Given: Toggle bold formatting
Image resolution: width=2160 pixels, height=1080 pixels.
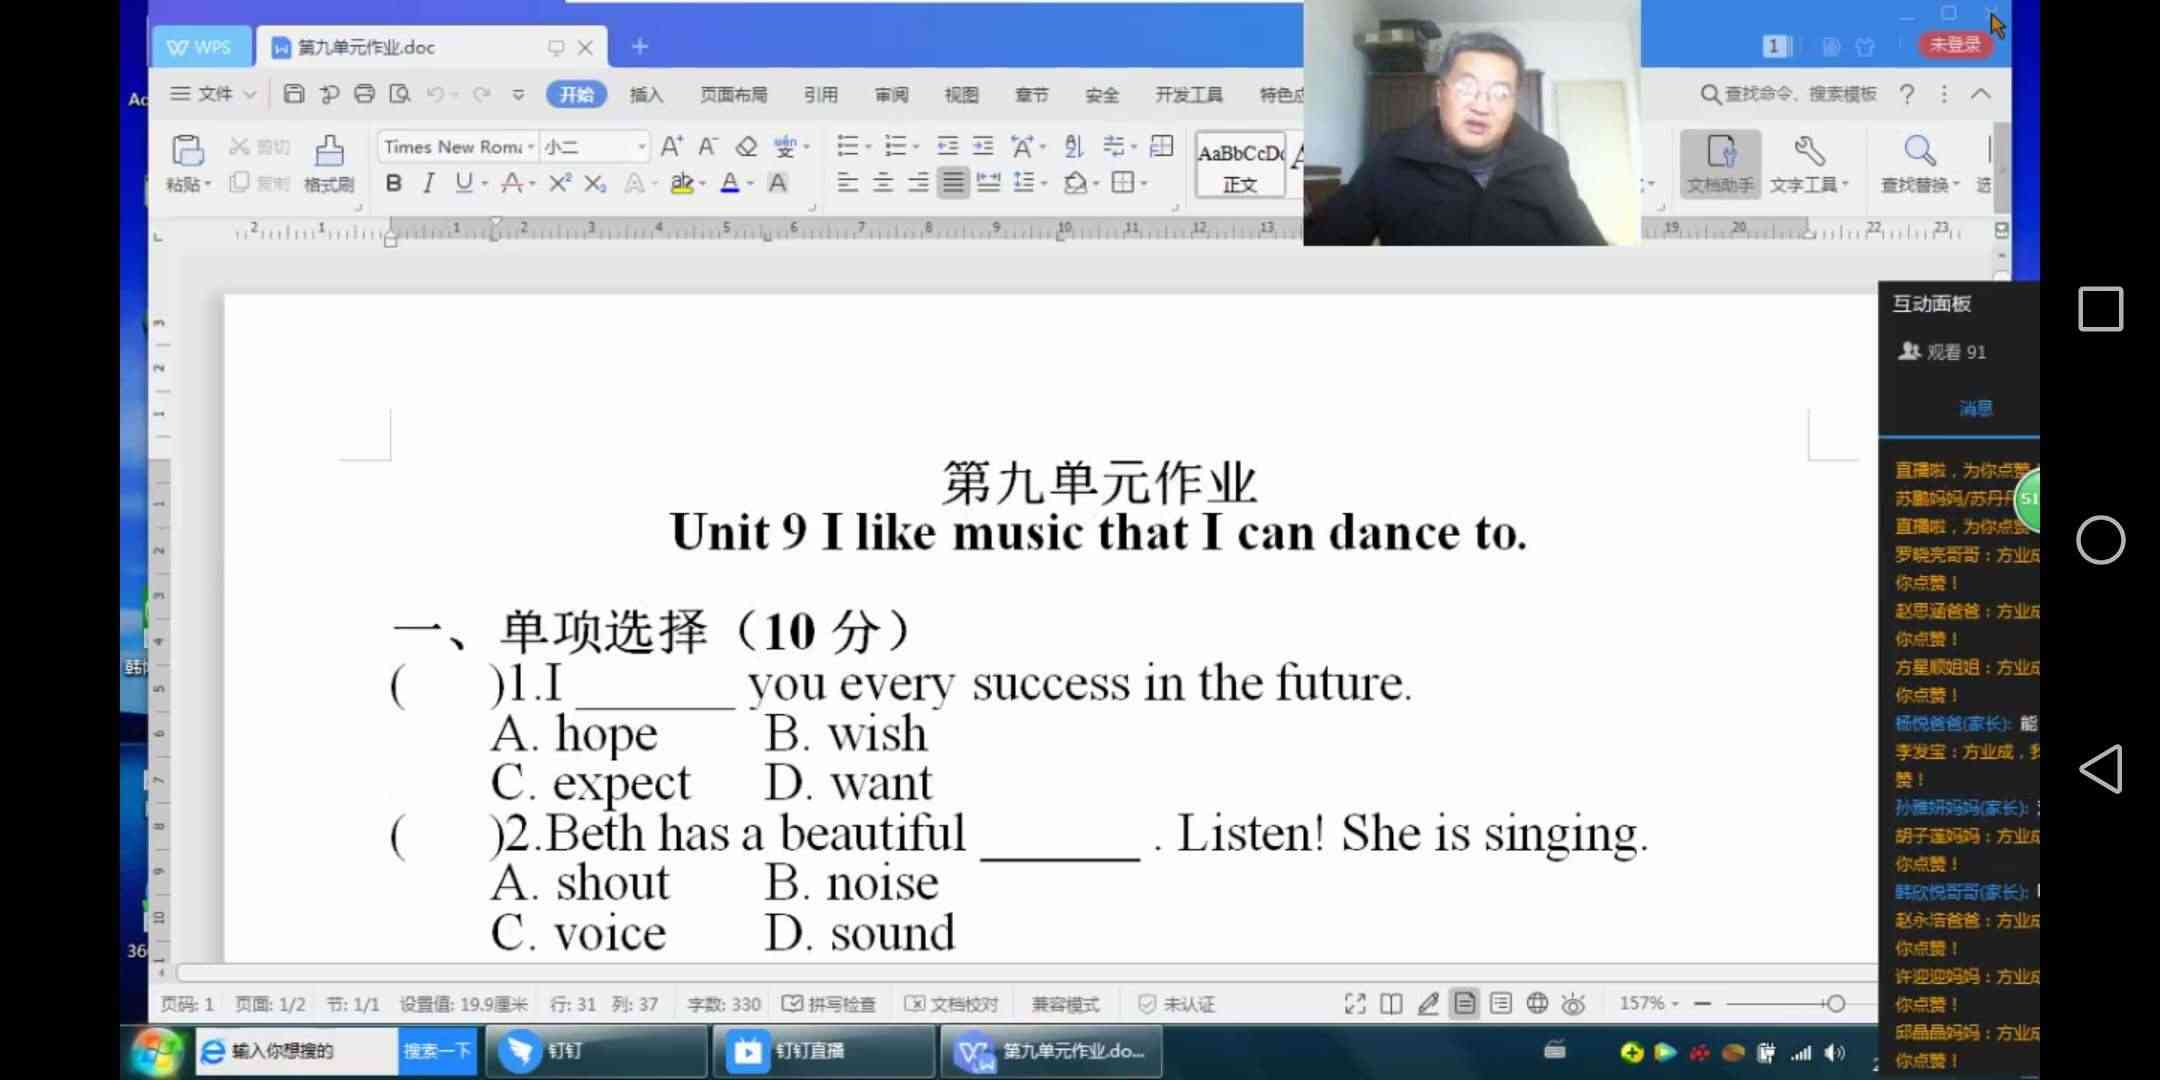Looking at the screenshot, I should point(393,183).
